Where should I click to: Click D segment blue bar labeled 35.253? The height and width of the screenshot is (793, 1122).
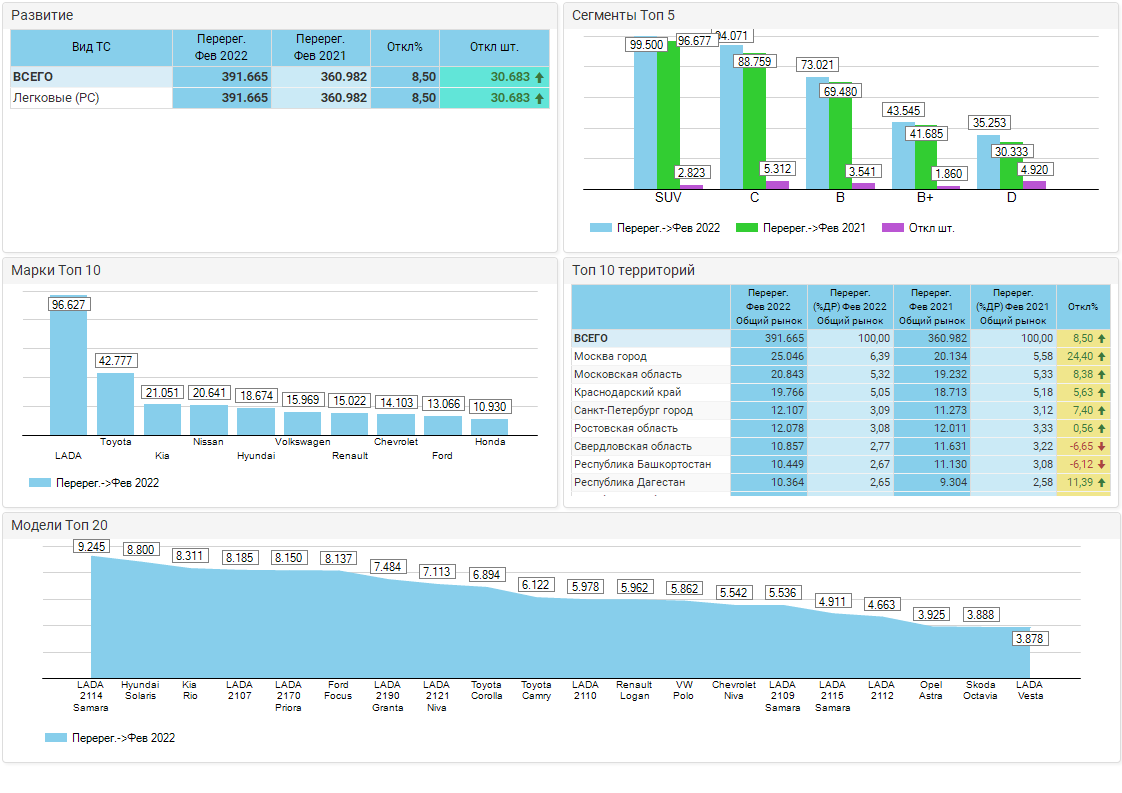[x=988, y=162]
